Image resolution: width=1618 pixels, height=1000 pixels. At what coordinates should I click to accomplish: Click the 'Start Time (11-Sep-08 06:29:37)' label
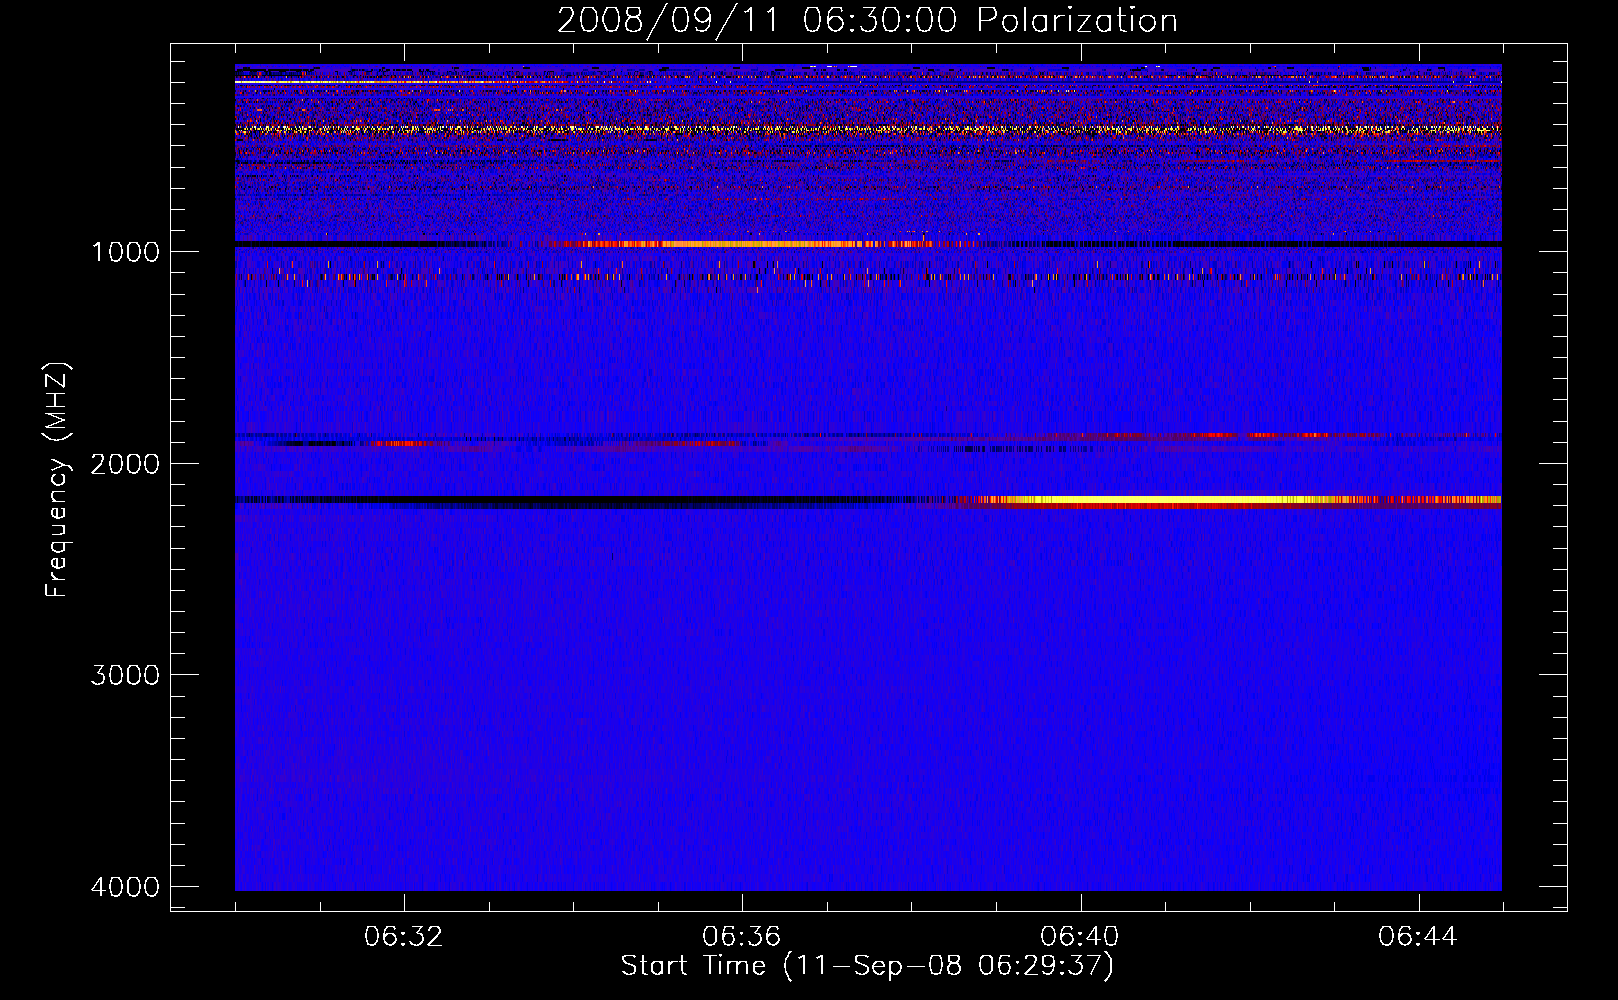pos(867,966)
